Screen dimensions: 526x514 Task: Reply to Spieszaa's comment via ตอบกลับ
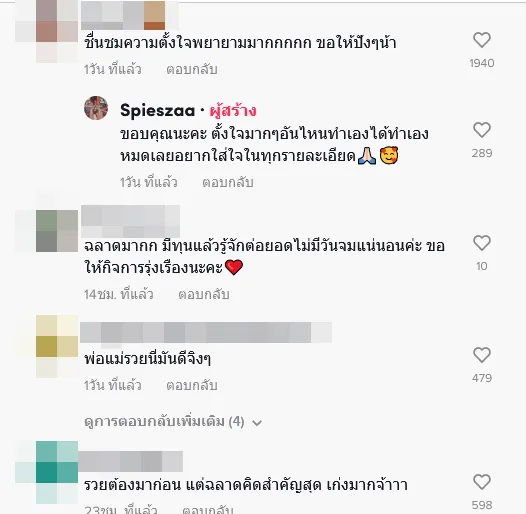(x=228, y=183)
